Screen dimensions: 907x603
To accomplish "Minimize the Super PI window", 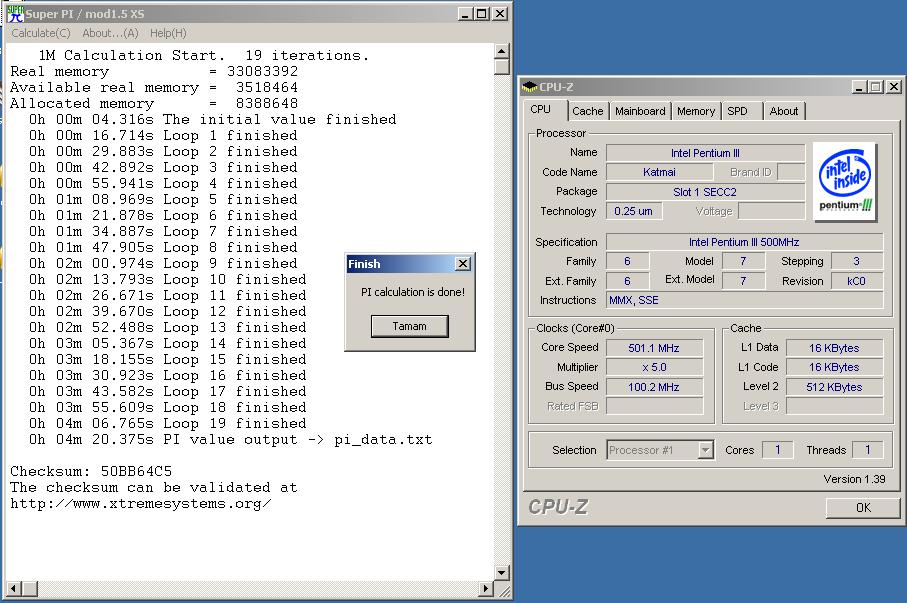I will (465, 13).
